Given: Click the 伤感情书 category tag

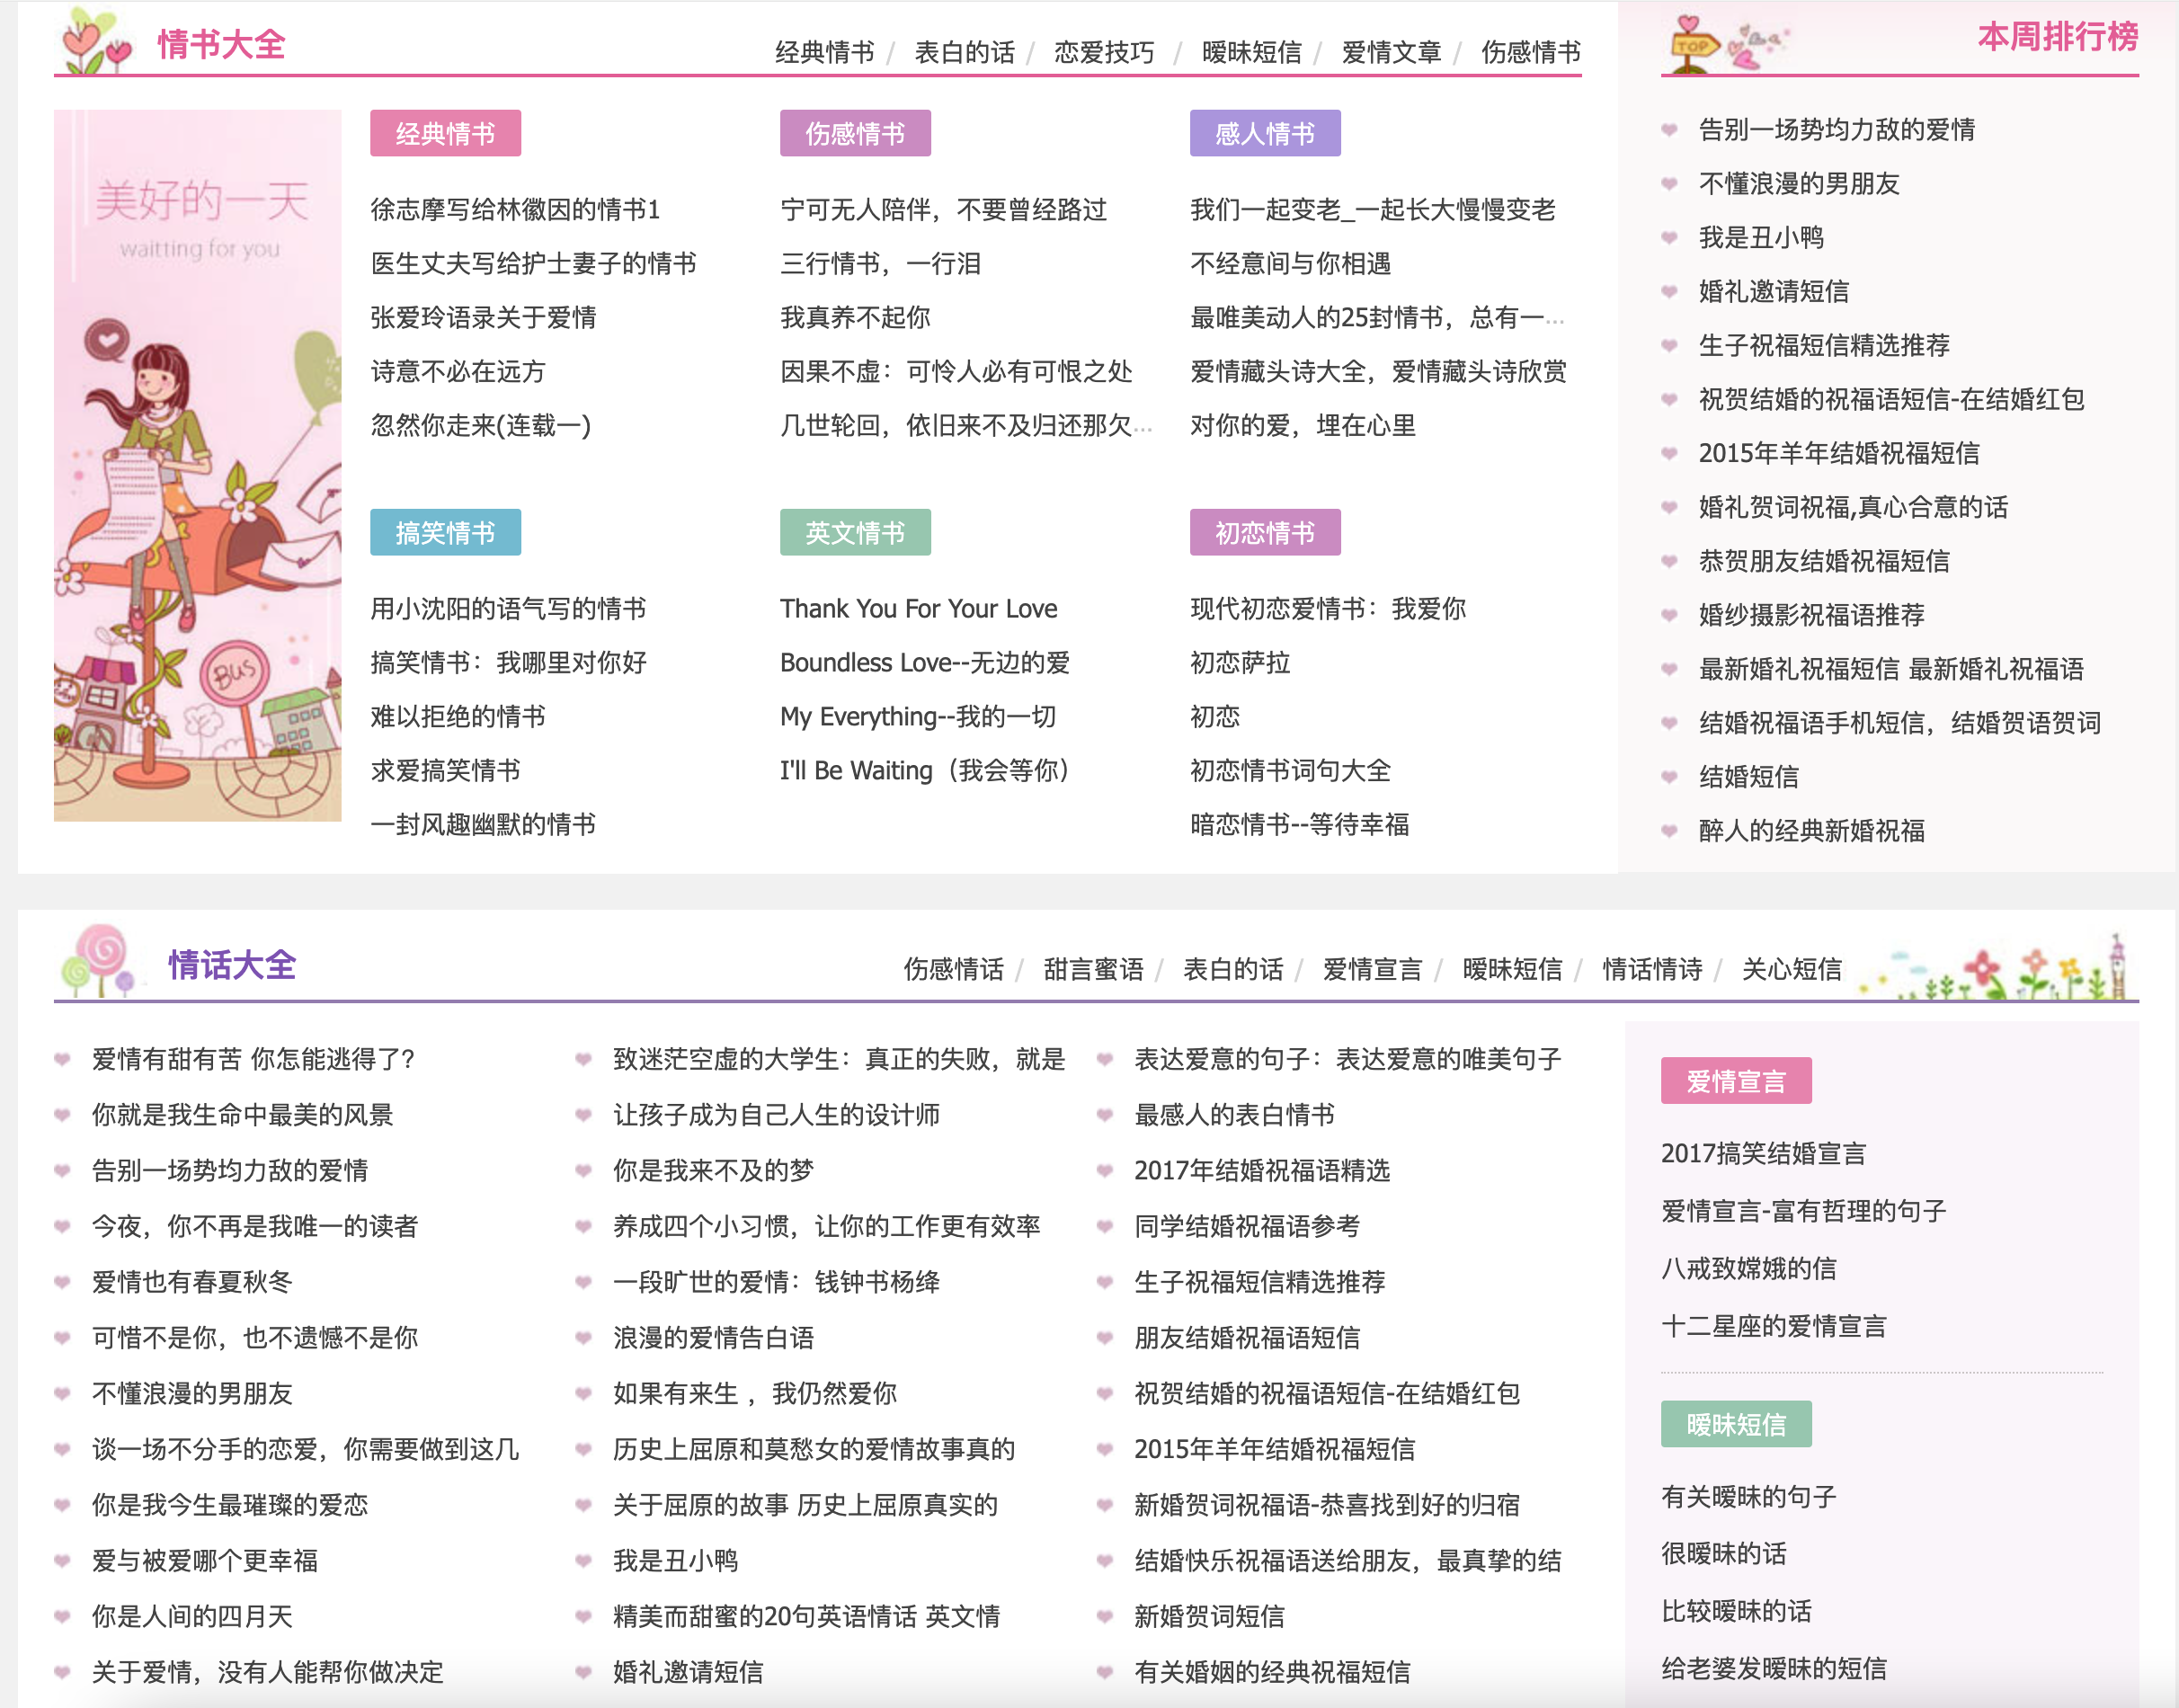Looking at the screenshot, I should [x=855, y=133].
